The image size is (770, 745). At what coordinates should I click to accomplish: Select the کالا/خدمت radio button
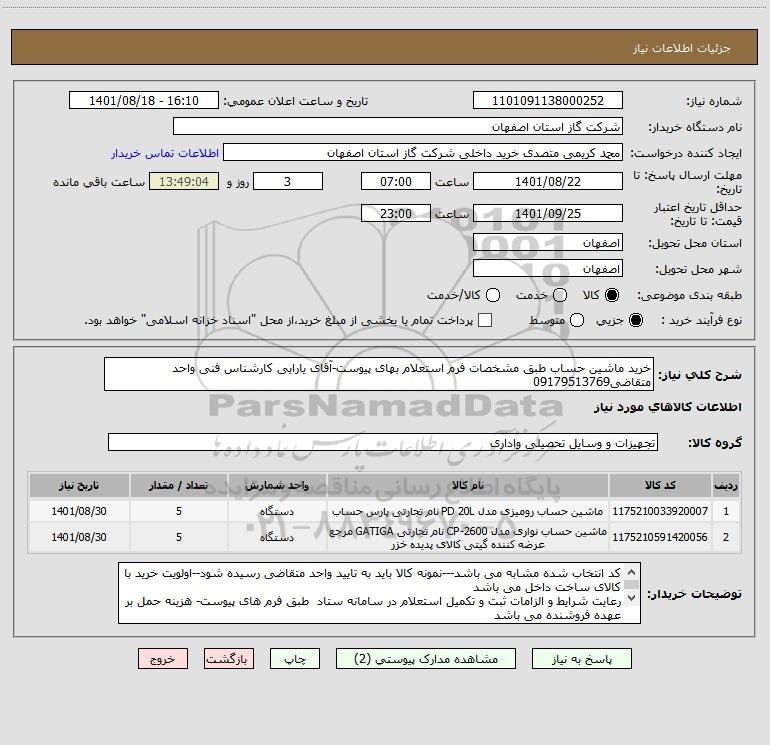point(493,295)
